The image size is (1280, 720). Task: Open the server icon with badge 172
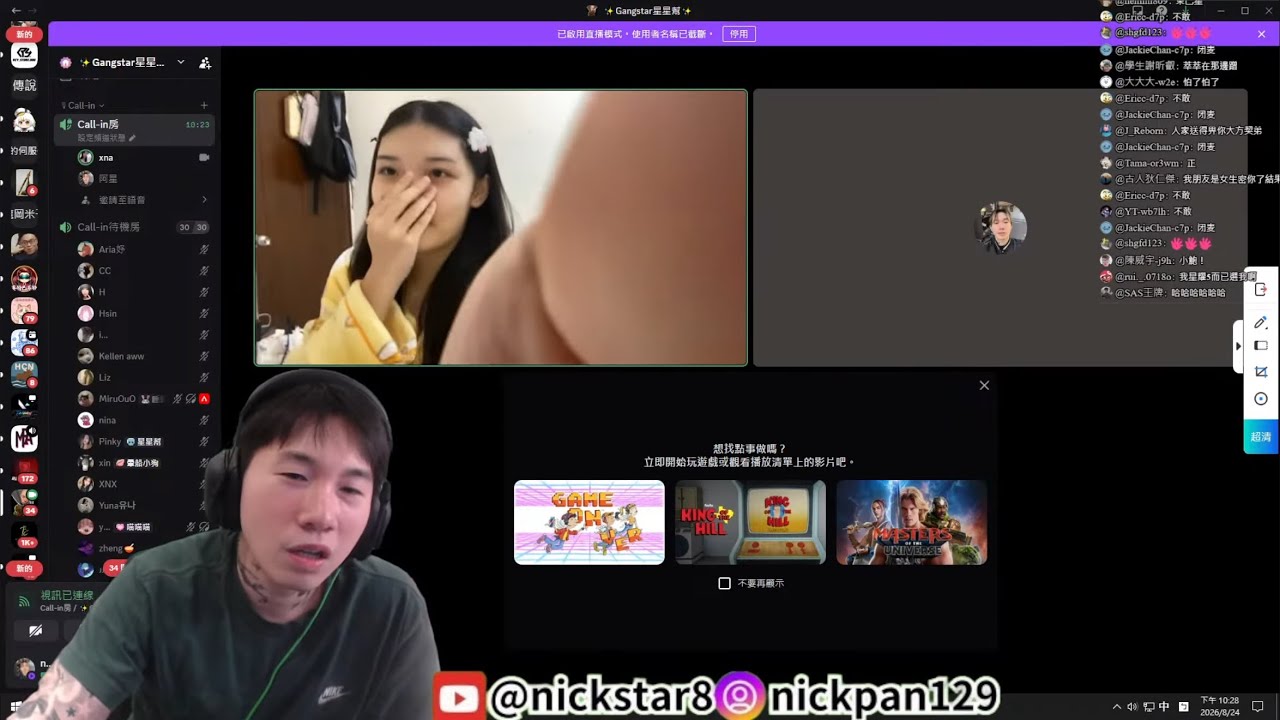pyautogui.click(x=24, y=471)
